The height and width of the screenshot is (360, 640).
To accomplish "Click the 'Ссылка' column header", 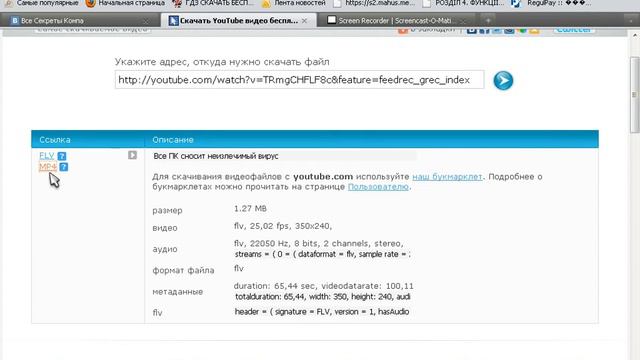I will point(55,140).
